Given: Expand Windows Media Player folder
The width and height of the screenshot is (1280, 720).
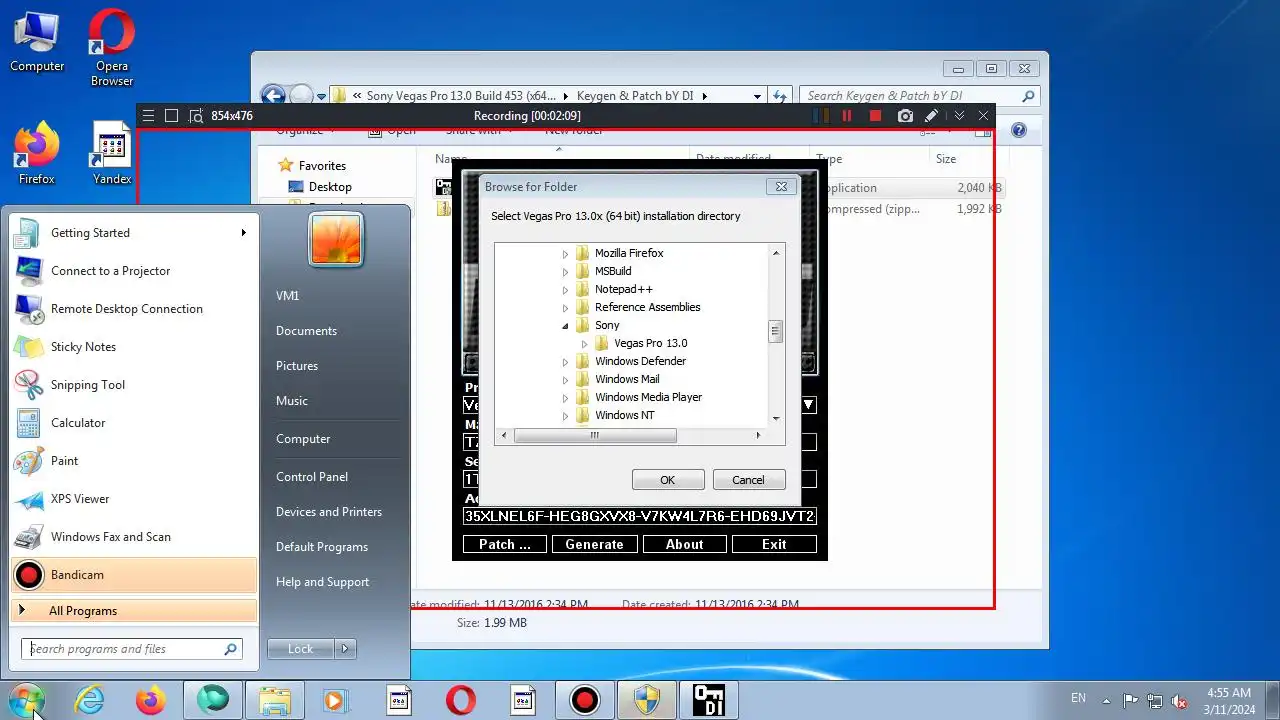Looking at the screenshot, I should 565,398.
